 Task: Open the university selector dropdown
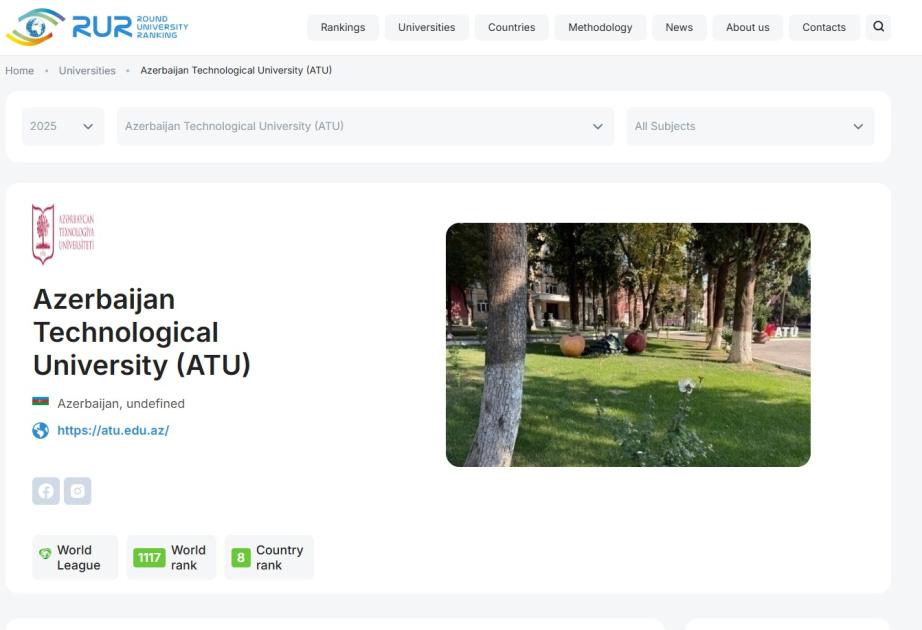point(365,127)
